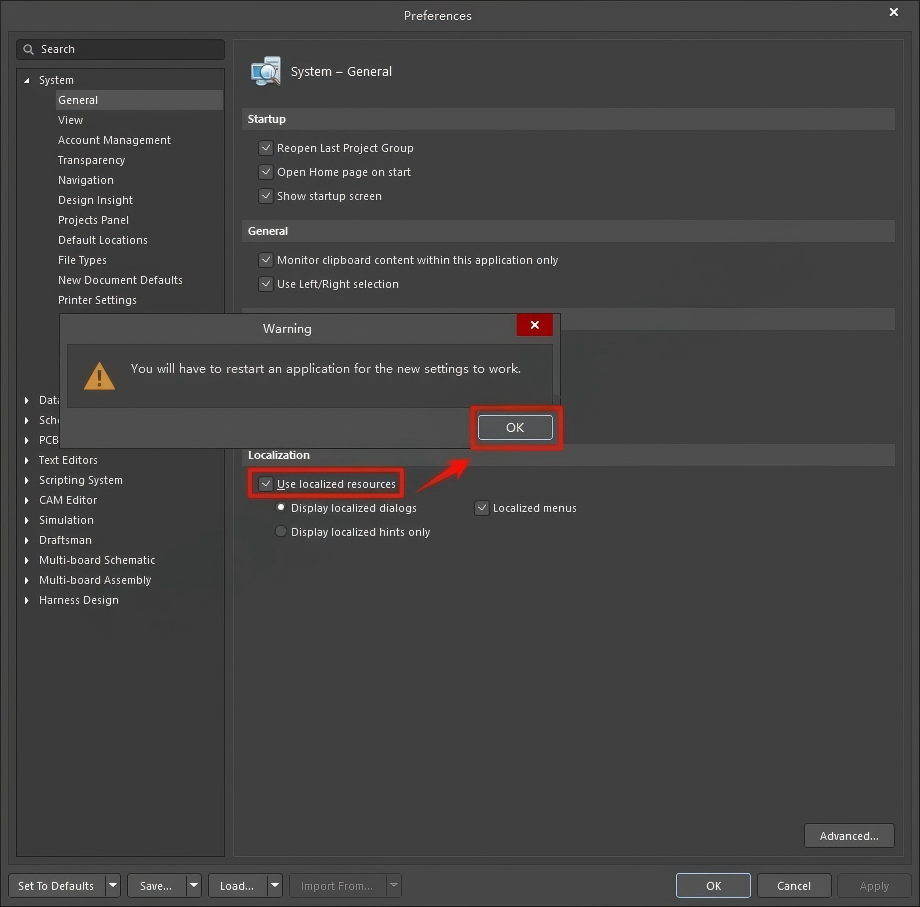The width and height of the screenshot is (920, 907).
Task: Open the dropdown arrow next to Load...
Action: 275,885
